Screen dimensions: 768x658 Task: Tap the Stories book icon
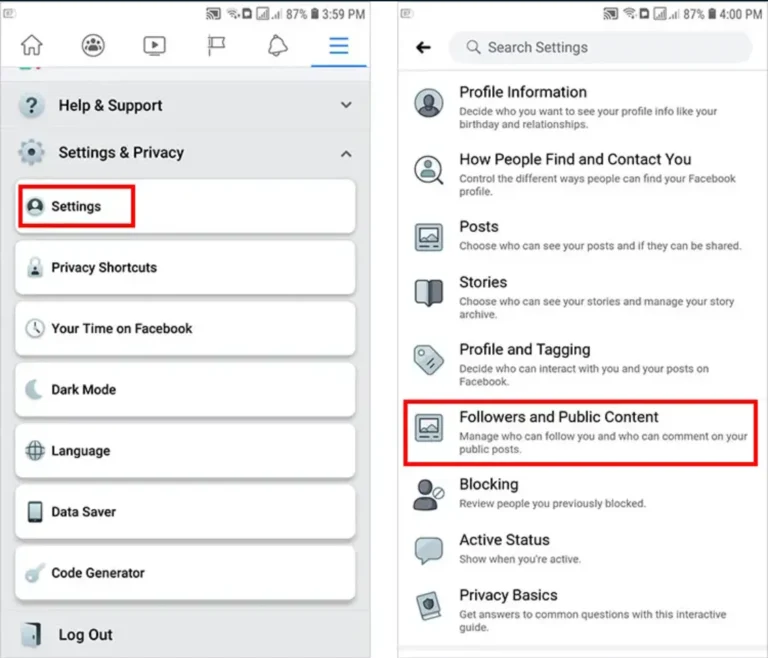click(x=429, y=292)
